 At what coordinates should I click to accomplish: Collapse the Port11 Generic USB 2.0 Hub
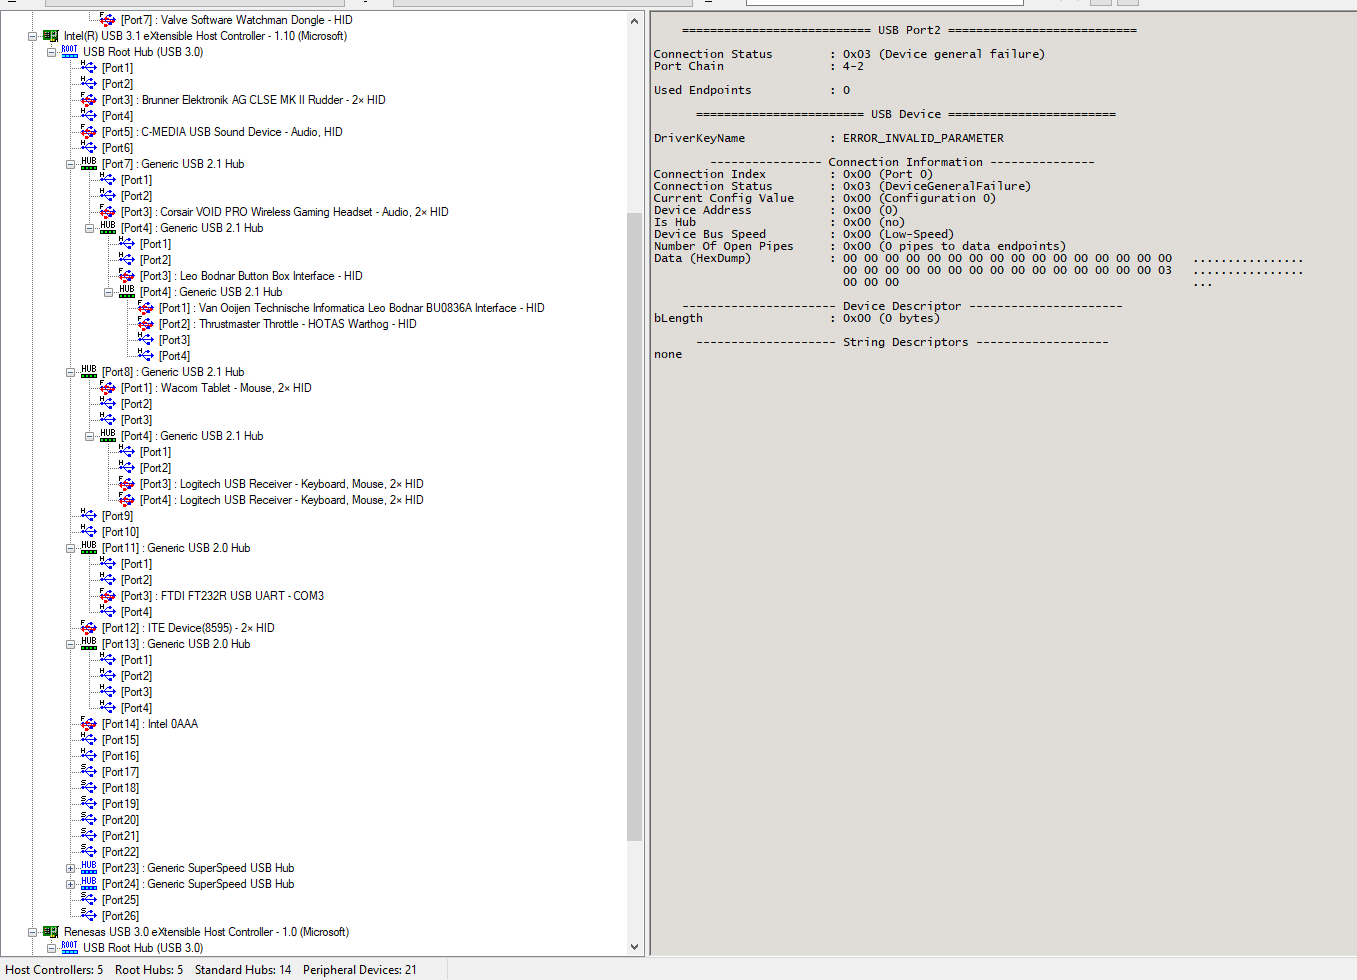click(x=70, y=548)
